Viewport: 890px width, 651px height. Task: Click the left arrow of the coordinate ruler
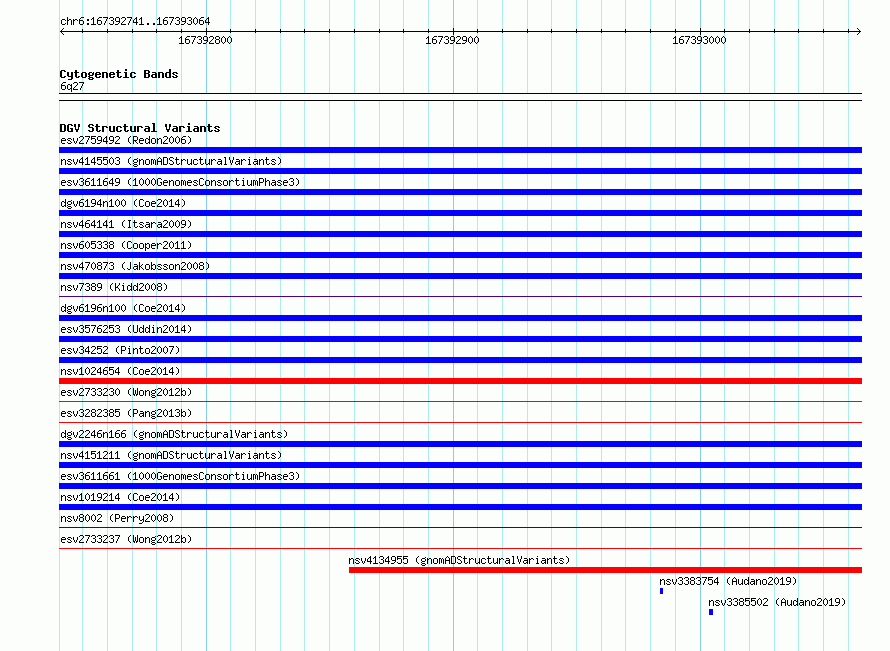(x=62, y=31)
